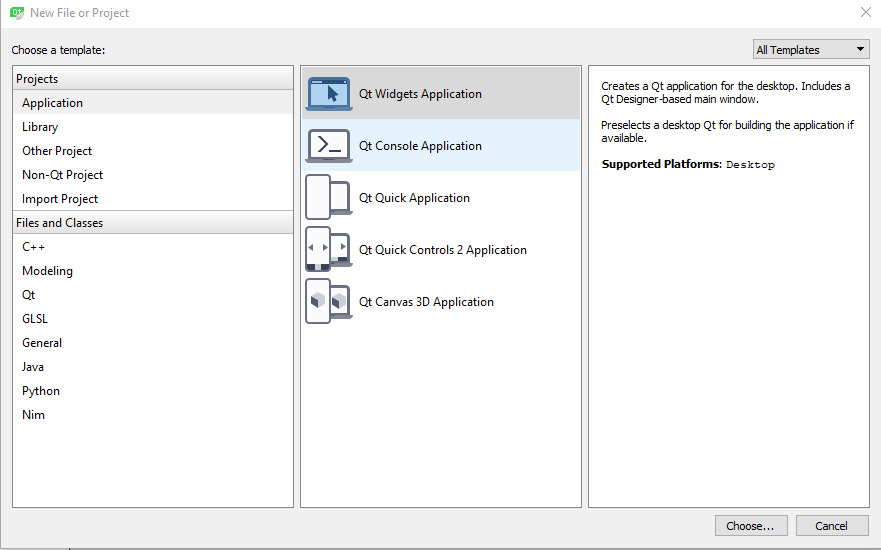
Task: Select the General files category
Action: [x=153, y=343]
